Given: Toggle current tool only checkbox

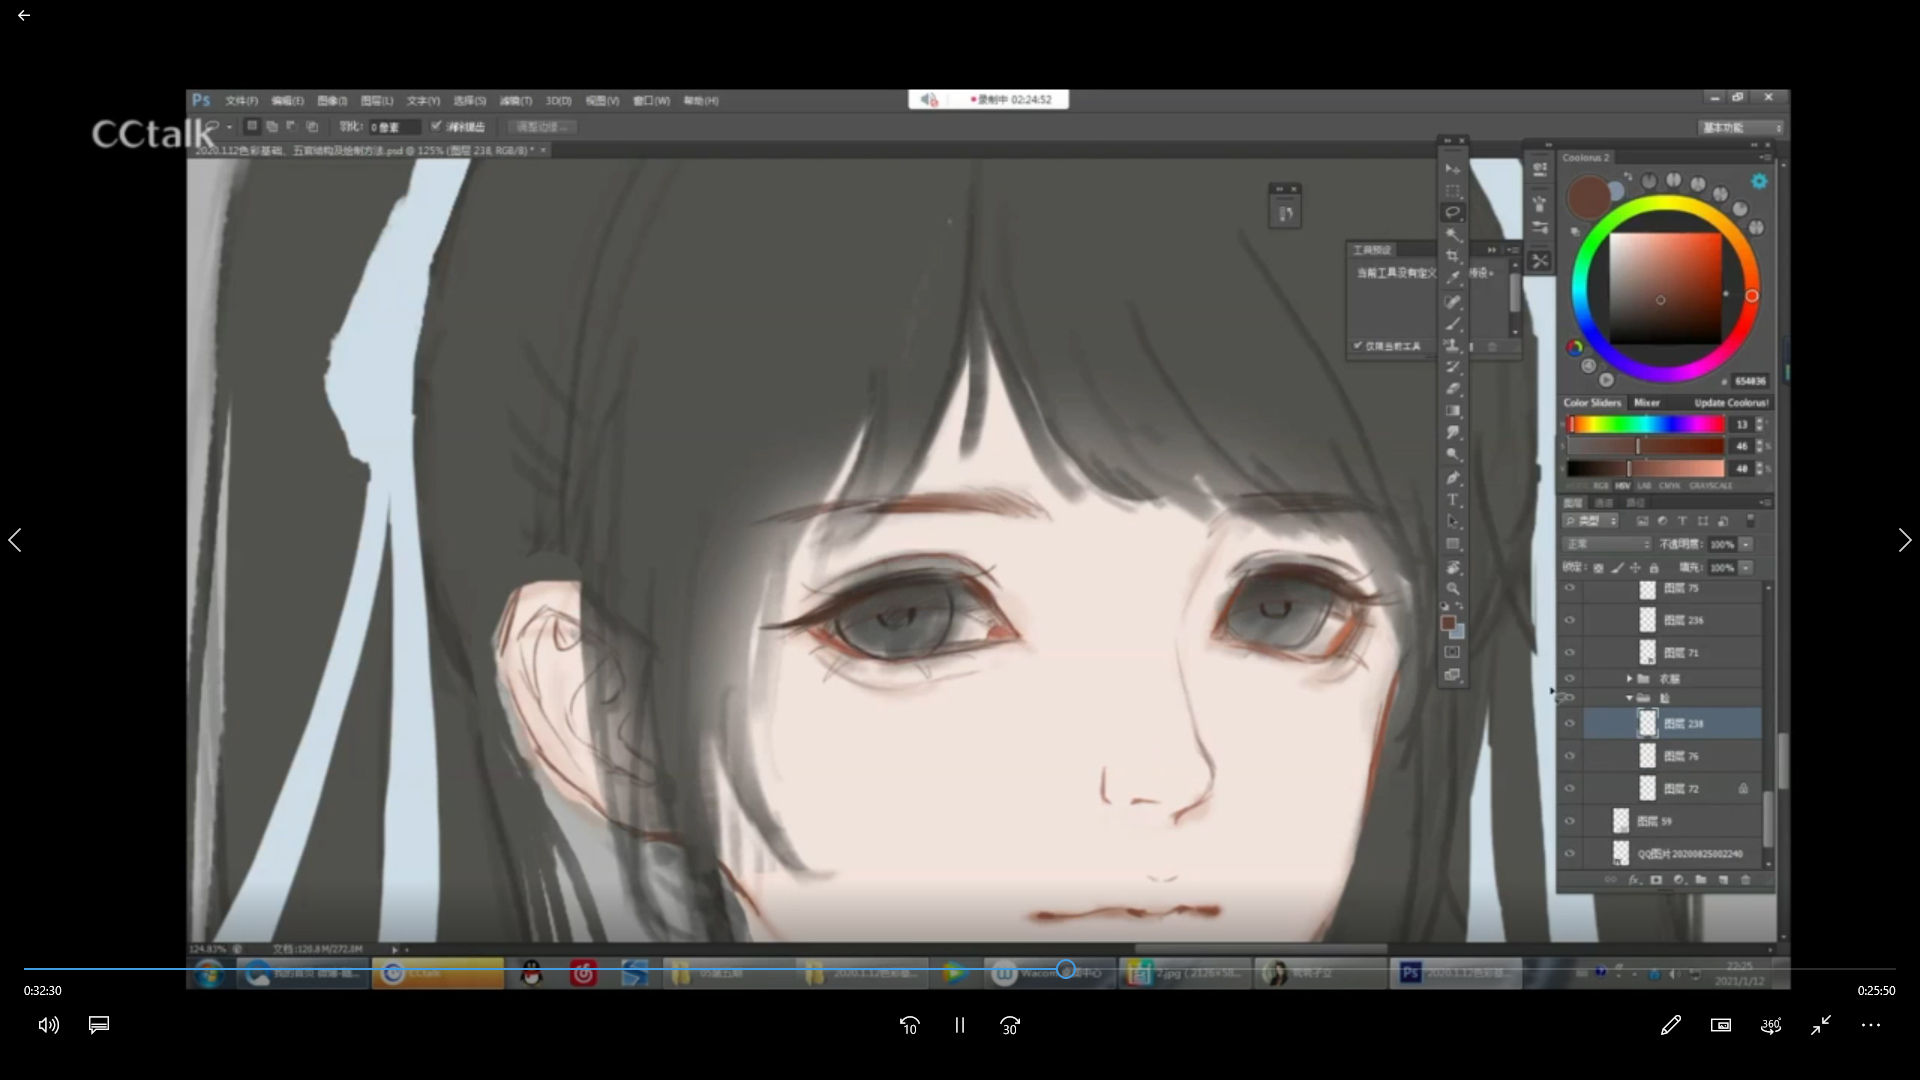Looking at the screenshot, I should click(x=1358, y=345).
